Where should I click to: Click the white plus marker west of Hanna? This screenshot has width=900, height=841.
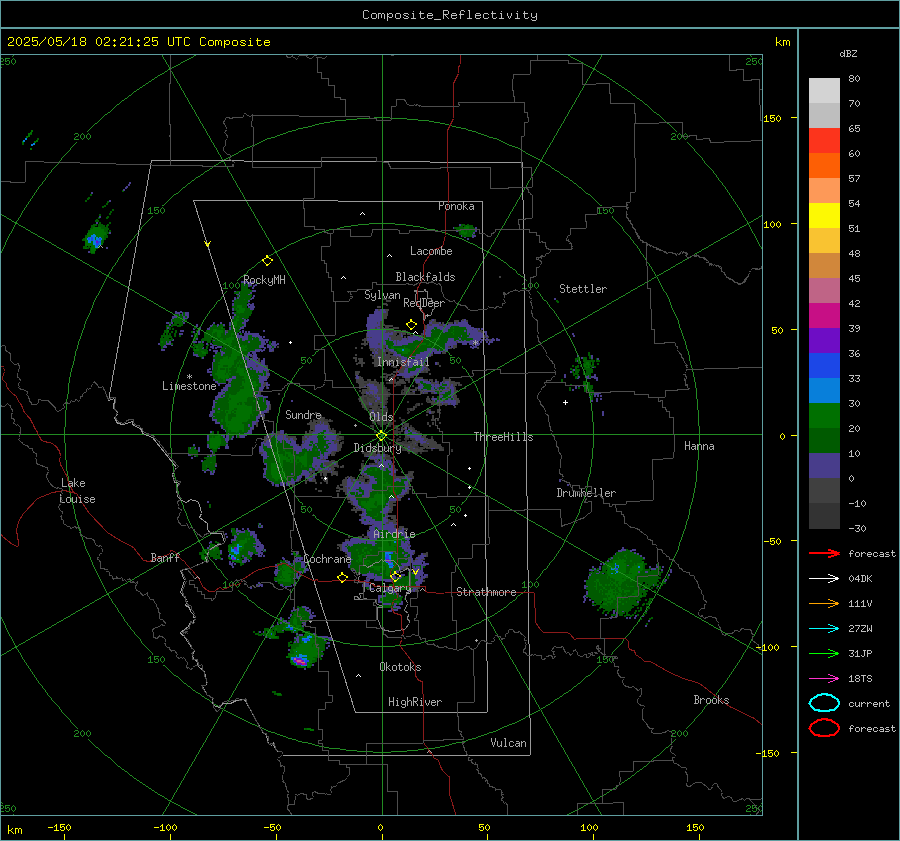[565, 402]
